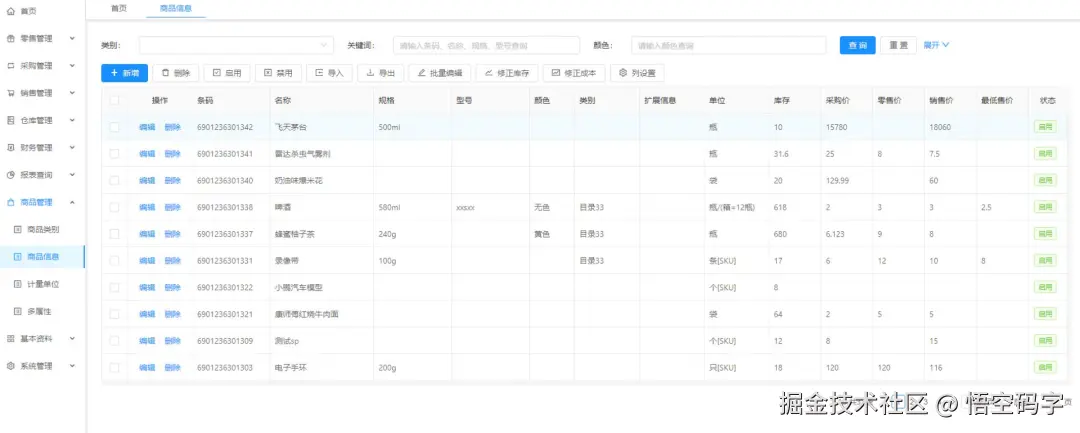This screenshot has height=433, width=1080.
Task: Click 删除 link for 测试sp row
Action: point(172,341)
